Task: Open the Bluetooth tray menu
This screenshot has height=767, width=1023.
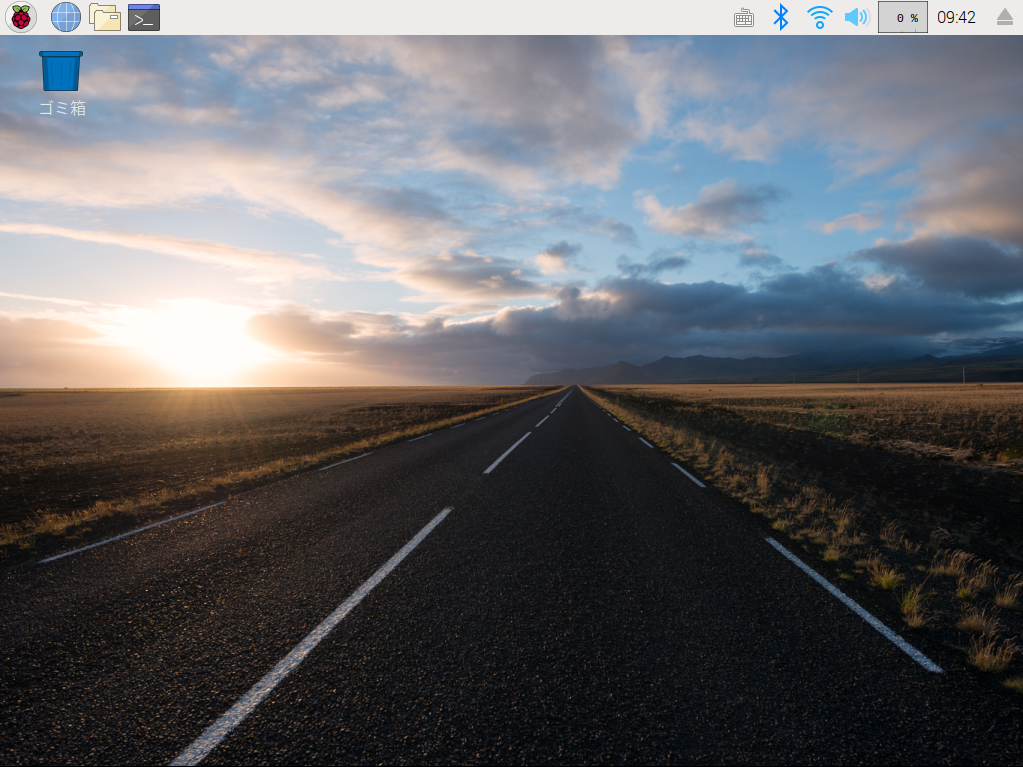Action: click(x=781, y=17)
